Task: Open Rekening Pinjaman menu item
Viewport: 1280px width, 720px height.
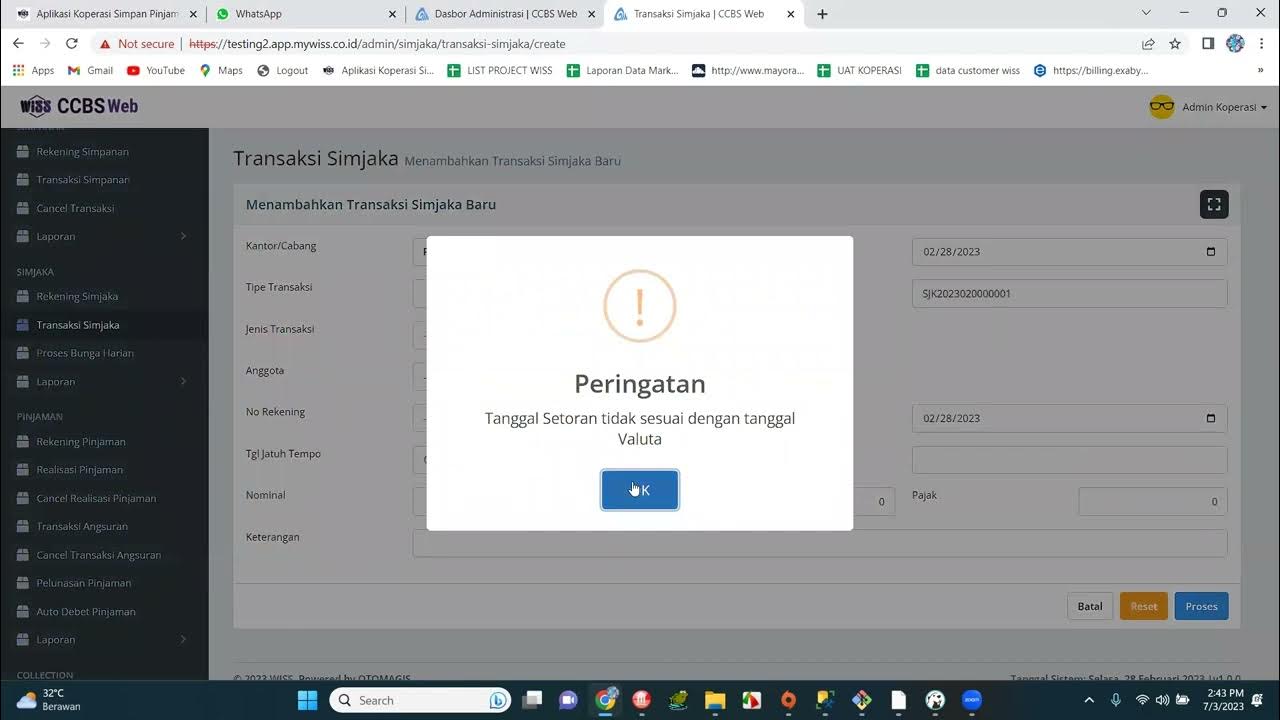Action: tap(81, 441)
